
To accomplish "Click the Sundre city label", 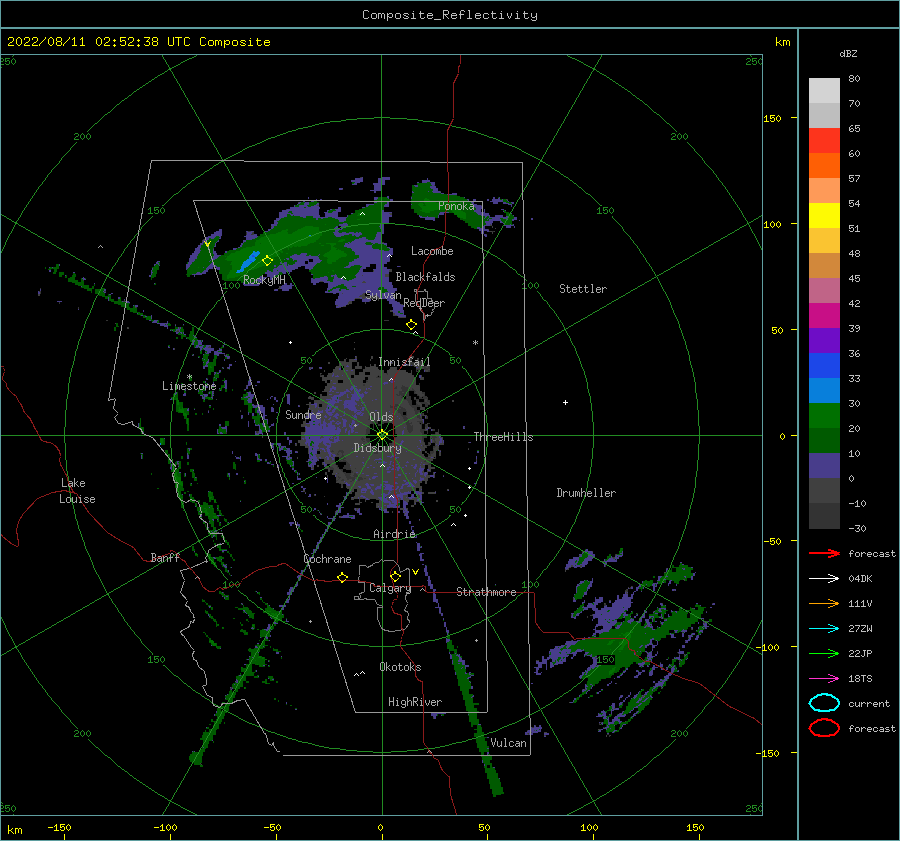I will pos(303,414).
